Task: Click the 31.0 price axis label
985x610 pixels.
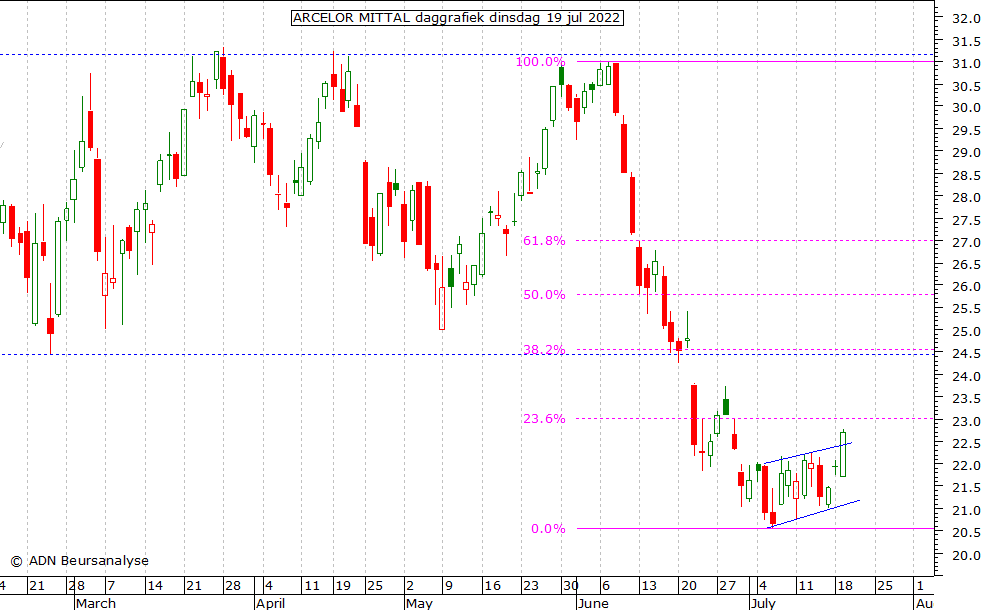Action: tap(966, 63)
